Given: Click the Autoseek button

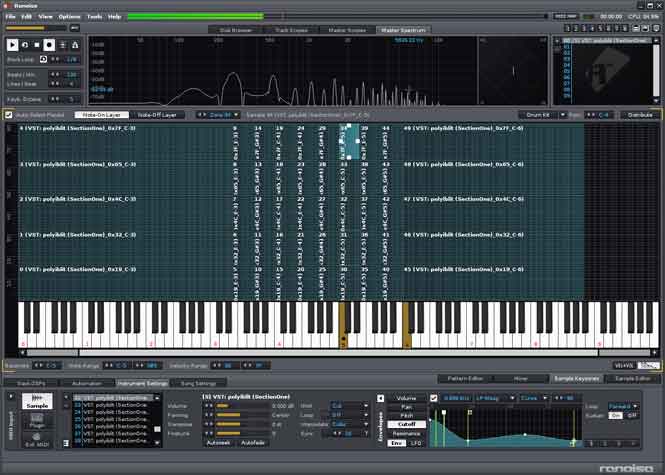Looking at the screenshot, I should (x=218, y=443).
